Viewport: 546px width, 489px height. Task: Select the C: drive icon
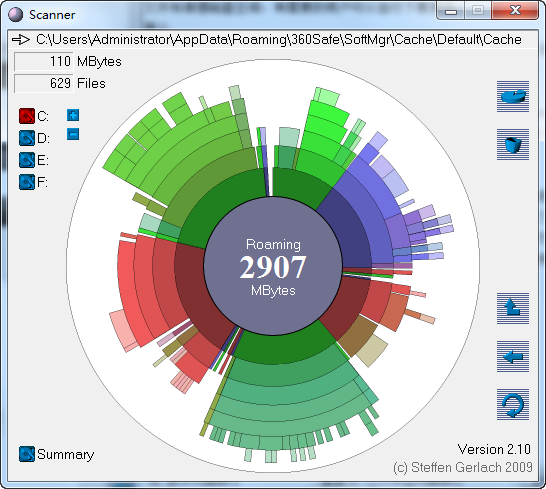coord(27,116)
